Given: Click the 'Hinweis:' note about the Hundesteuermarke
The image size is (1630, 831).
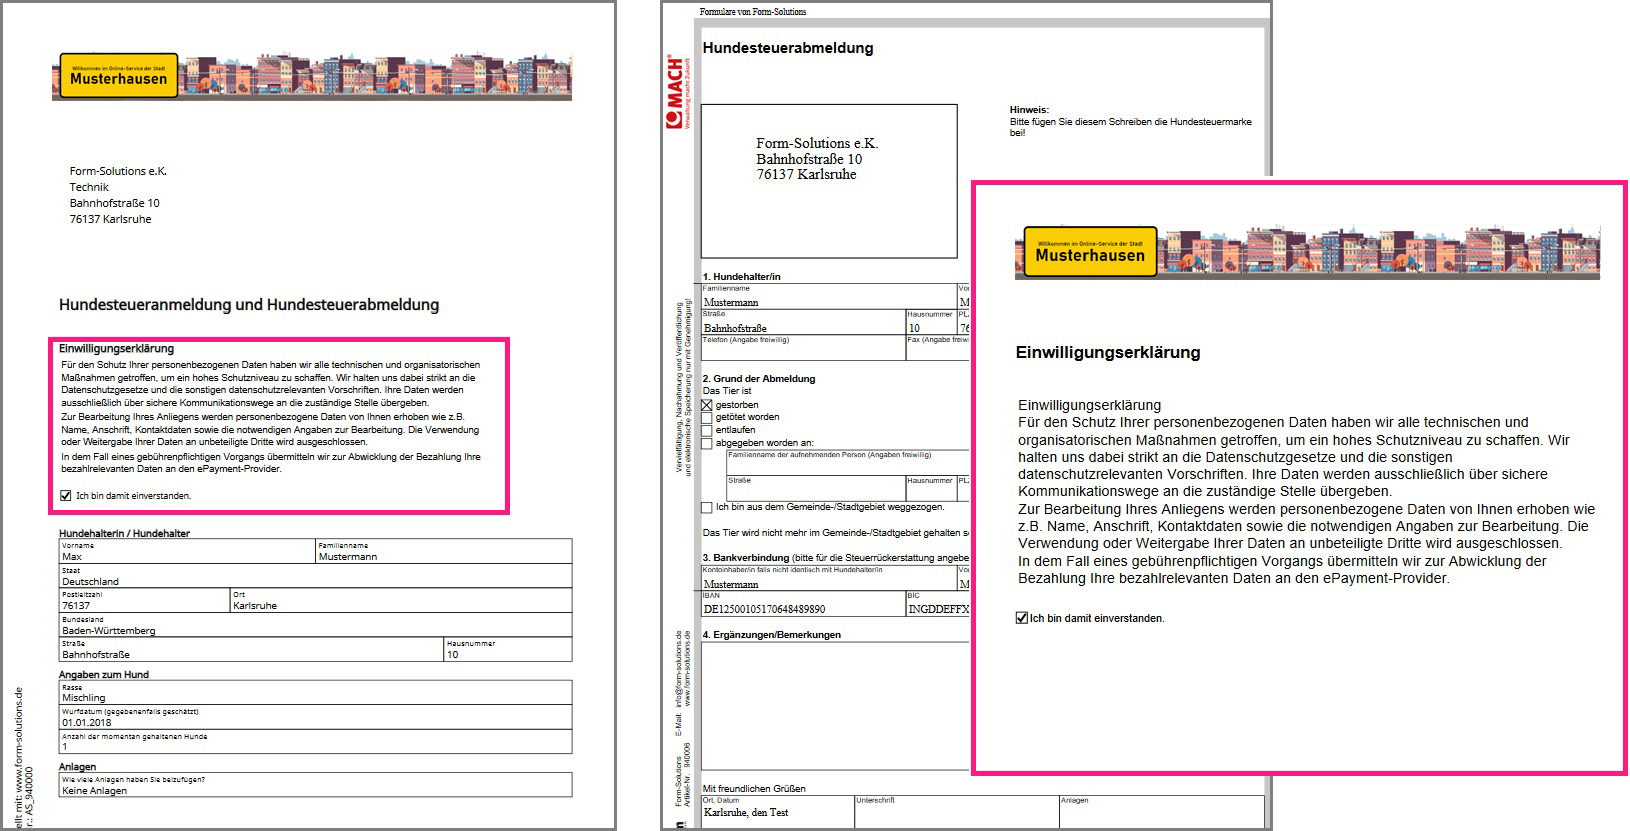Looking at the screenshot, I should pos(1130,121).
